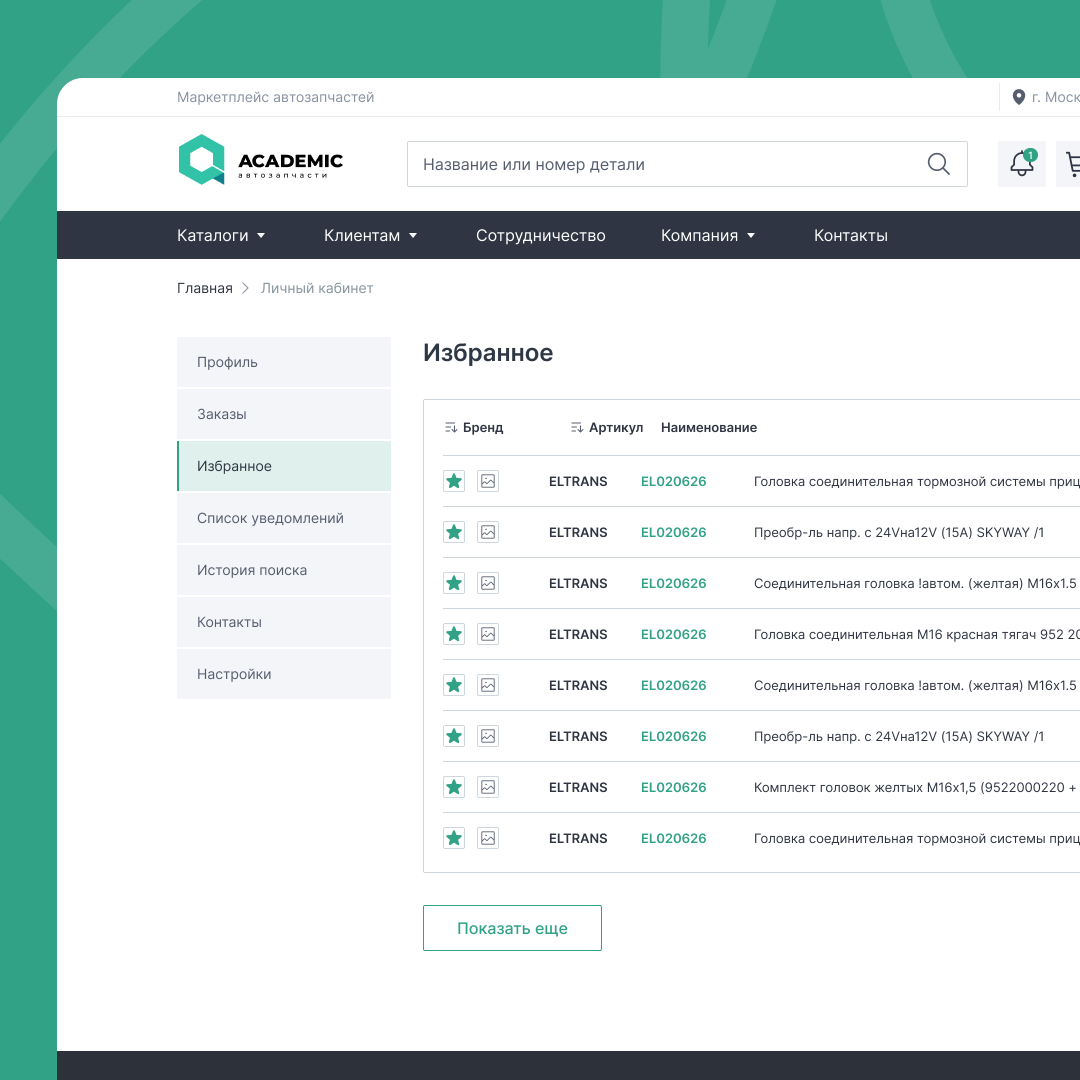1080x1080 pixels.
Task: Open notifications via the bell icon
Action: click(1021, 164)
